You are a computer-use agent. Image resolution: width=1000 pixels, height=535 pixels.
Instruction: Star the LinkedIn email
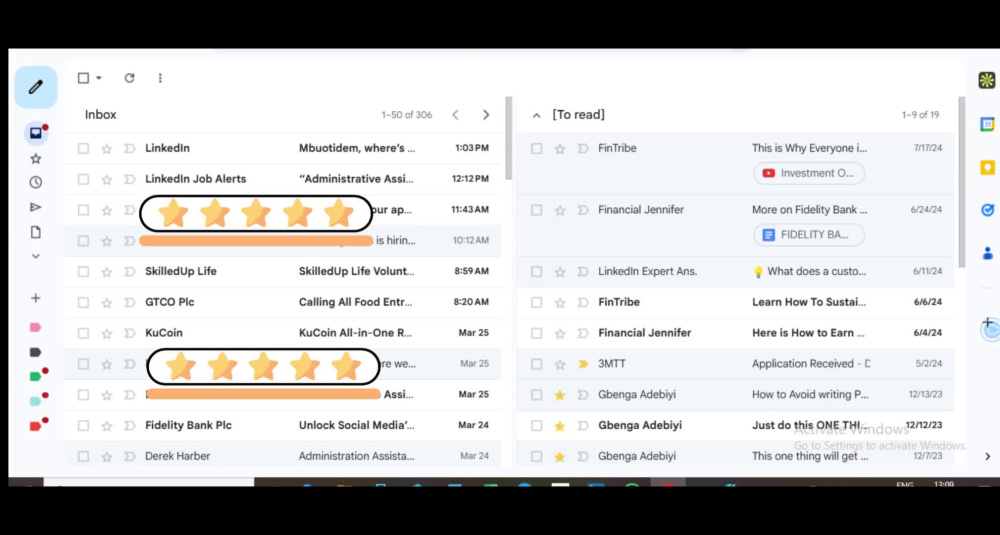coord(107,149)
